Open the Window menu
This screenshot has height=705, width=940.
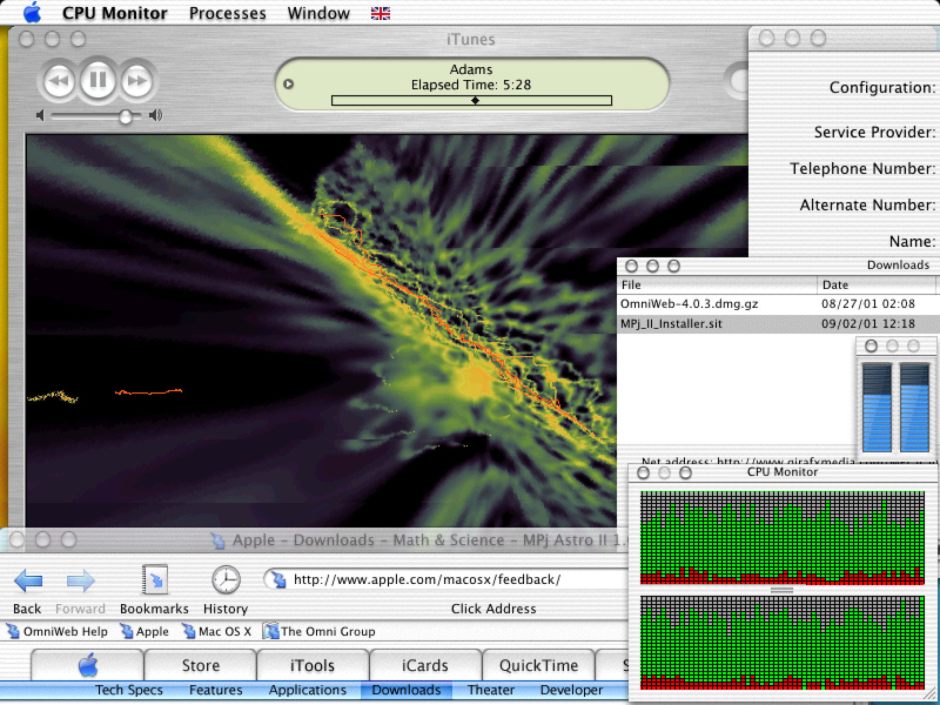pos(318,13)
